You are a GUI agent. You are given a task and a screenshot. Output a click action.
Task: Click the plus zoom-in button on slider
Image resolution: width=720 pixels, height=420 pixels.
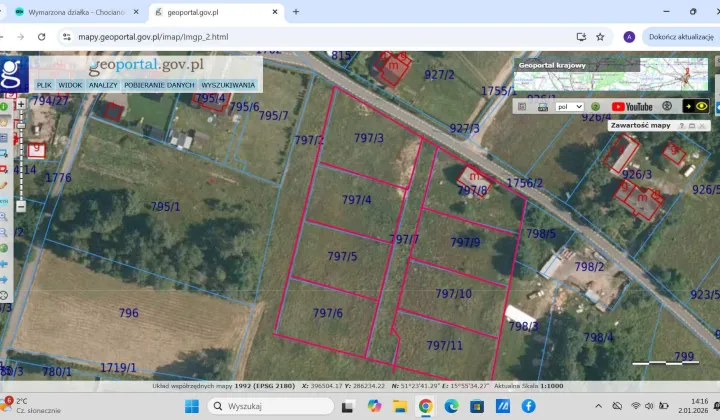click(x=21, y=104)
